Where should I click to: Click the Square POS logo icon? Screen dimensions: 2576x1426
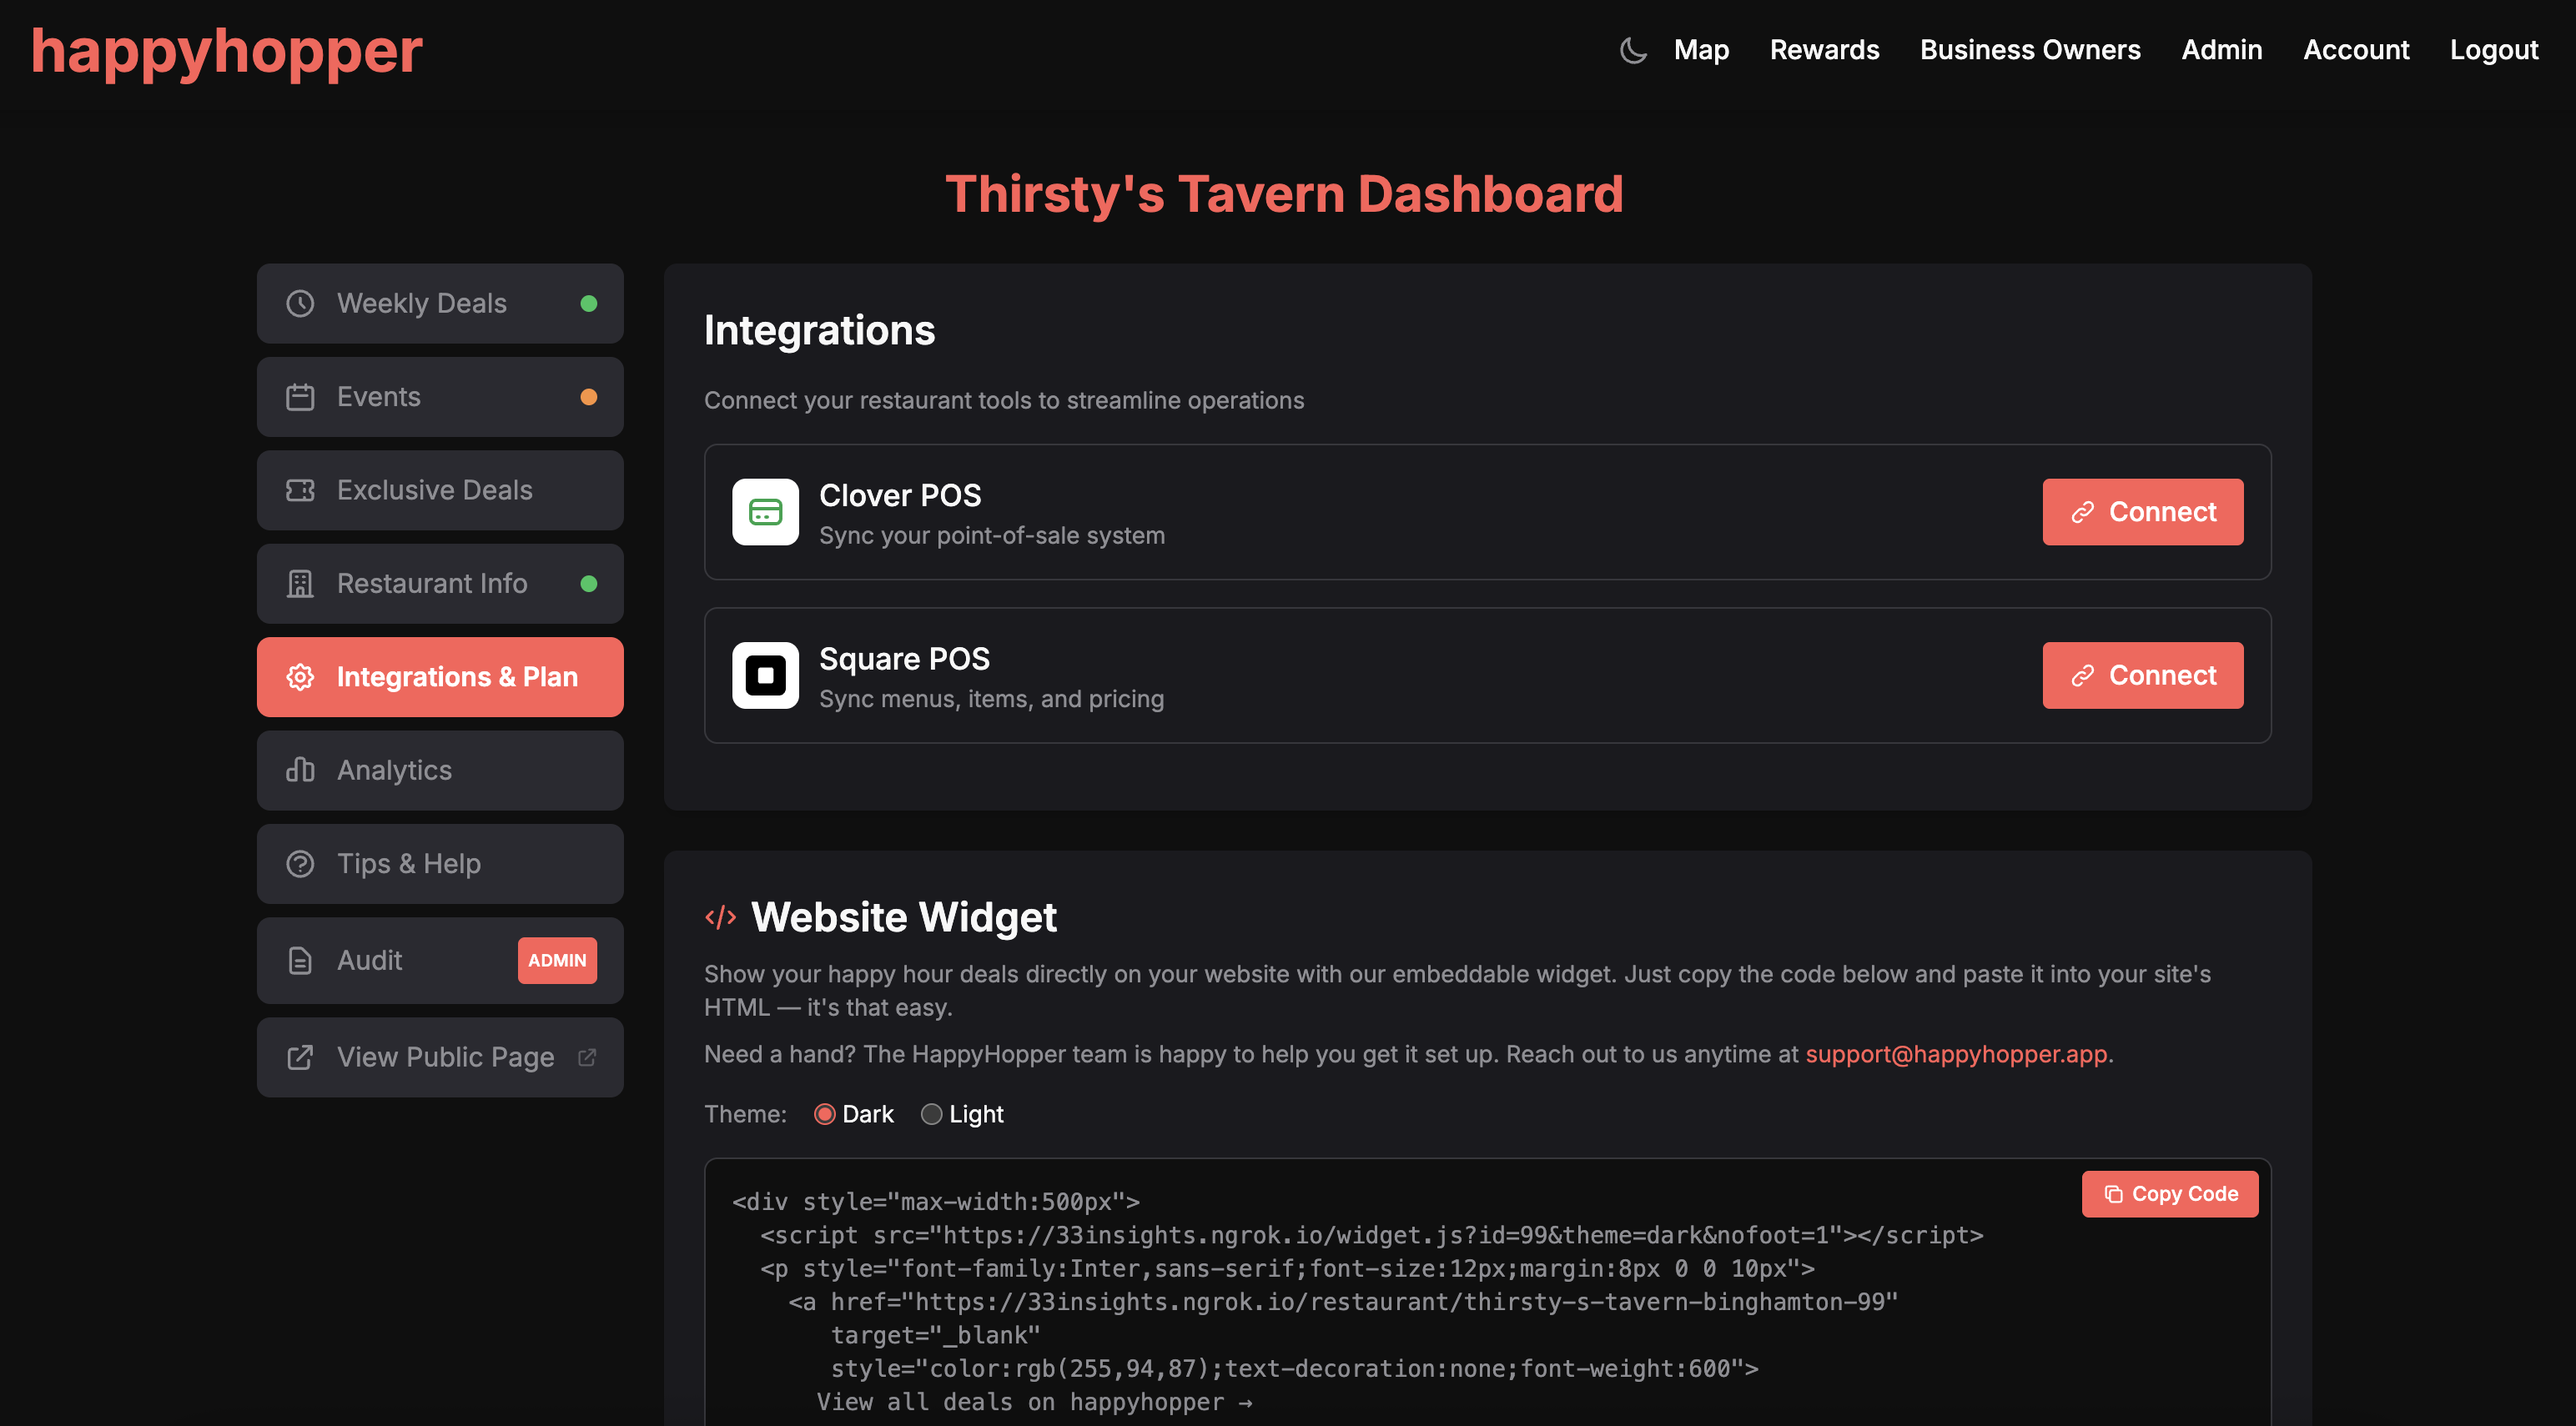(x=765, y=675)
